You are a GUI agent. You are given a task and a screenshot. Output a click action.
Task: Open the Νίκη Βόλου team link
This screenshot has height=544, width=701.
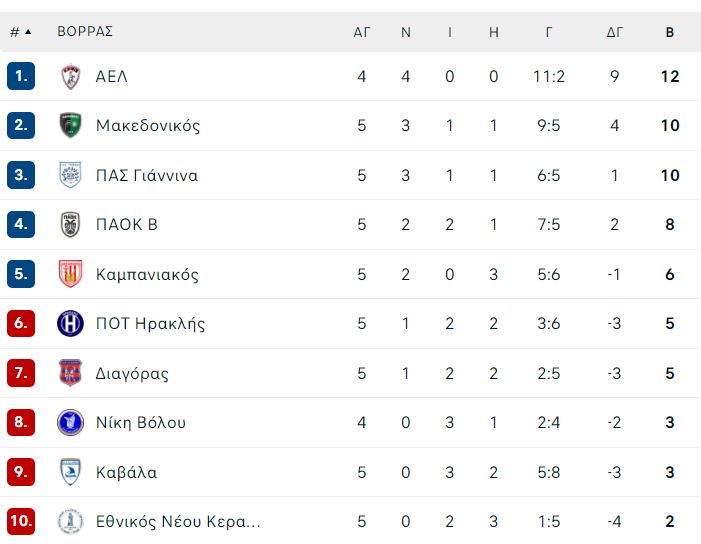coord(141,422)
